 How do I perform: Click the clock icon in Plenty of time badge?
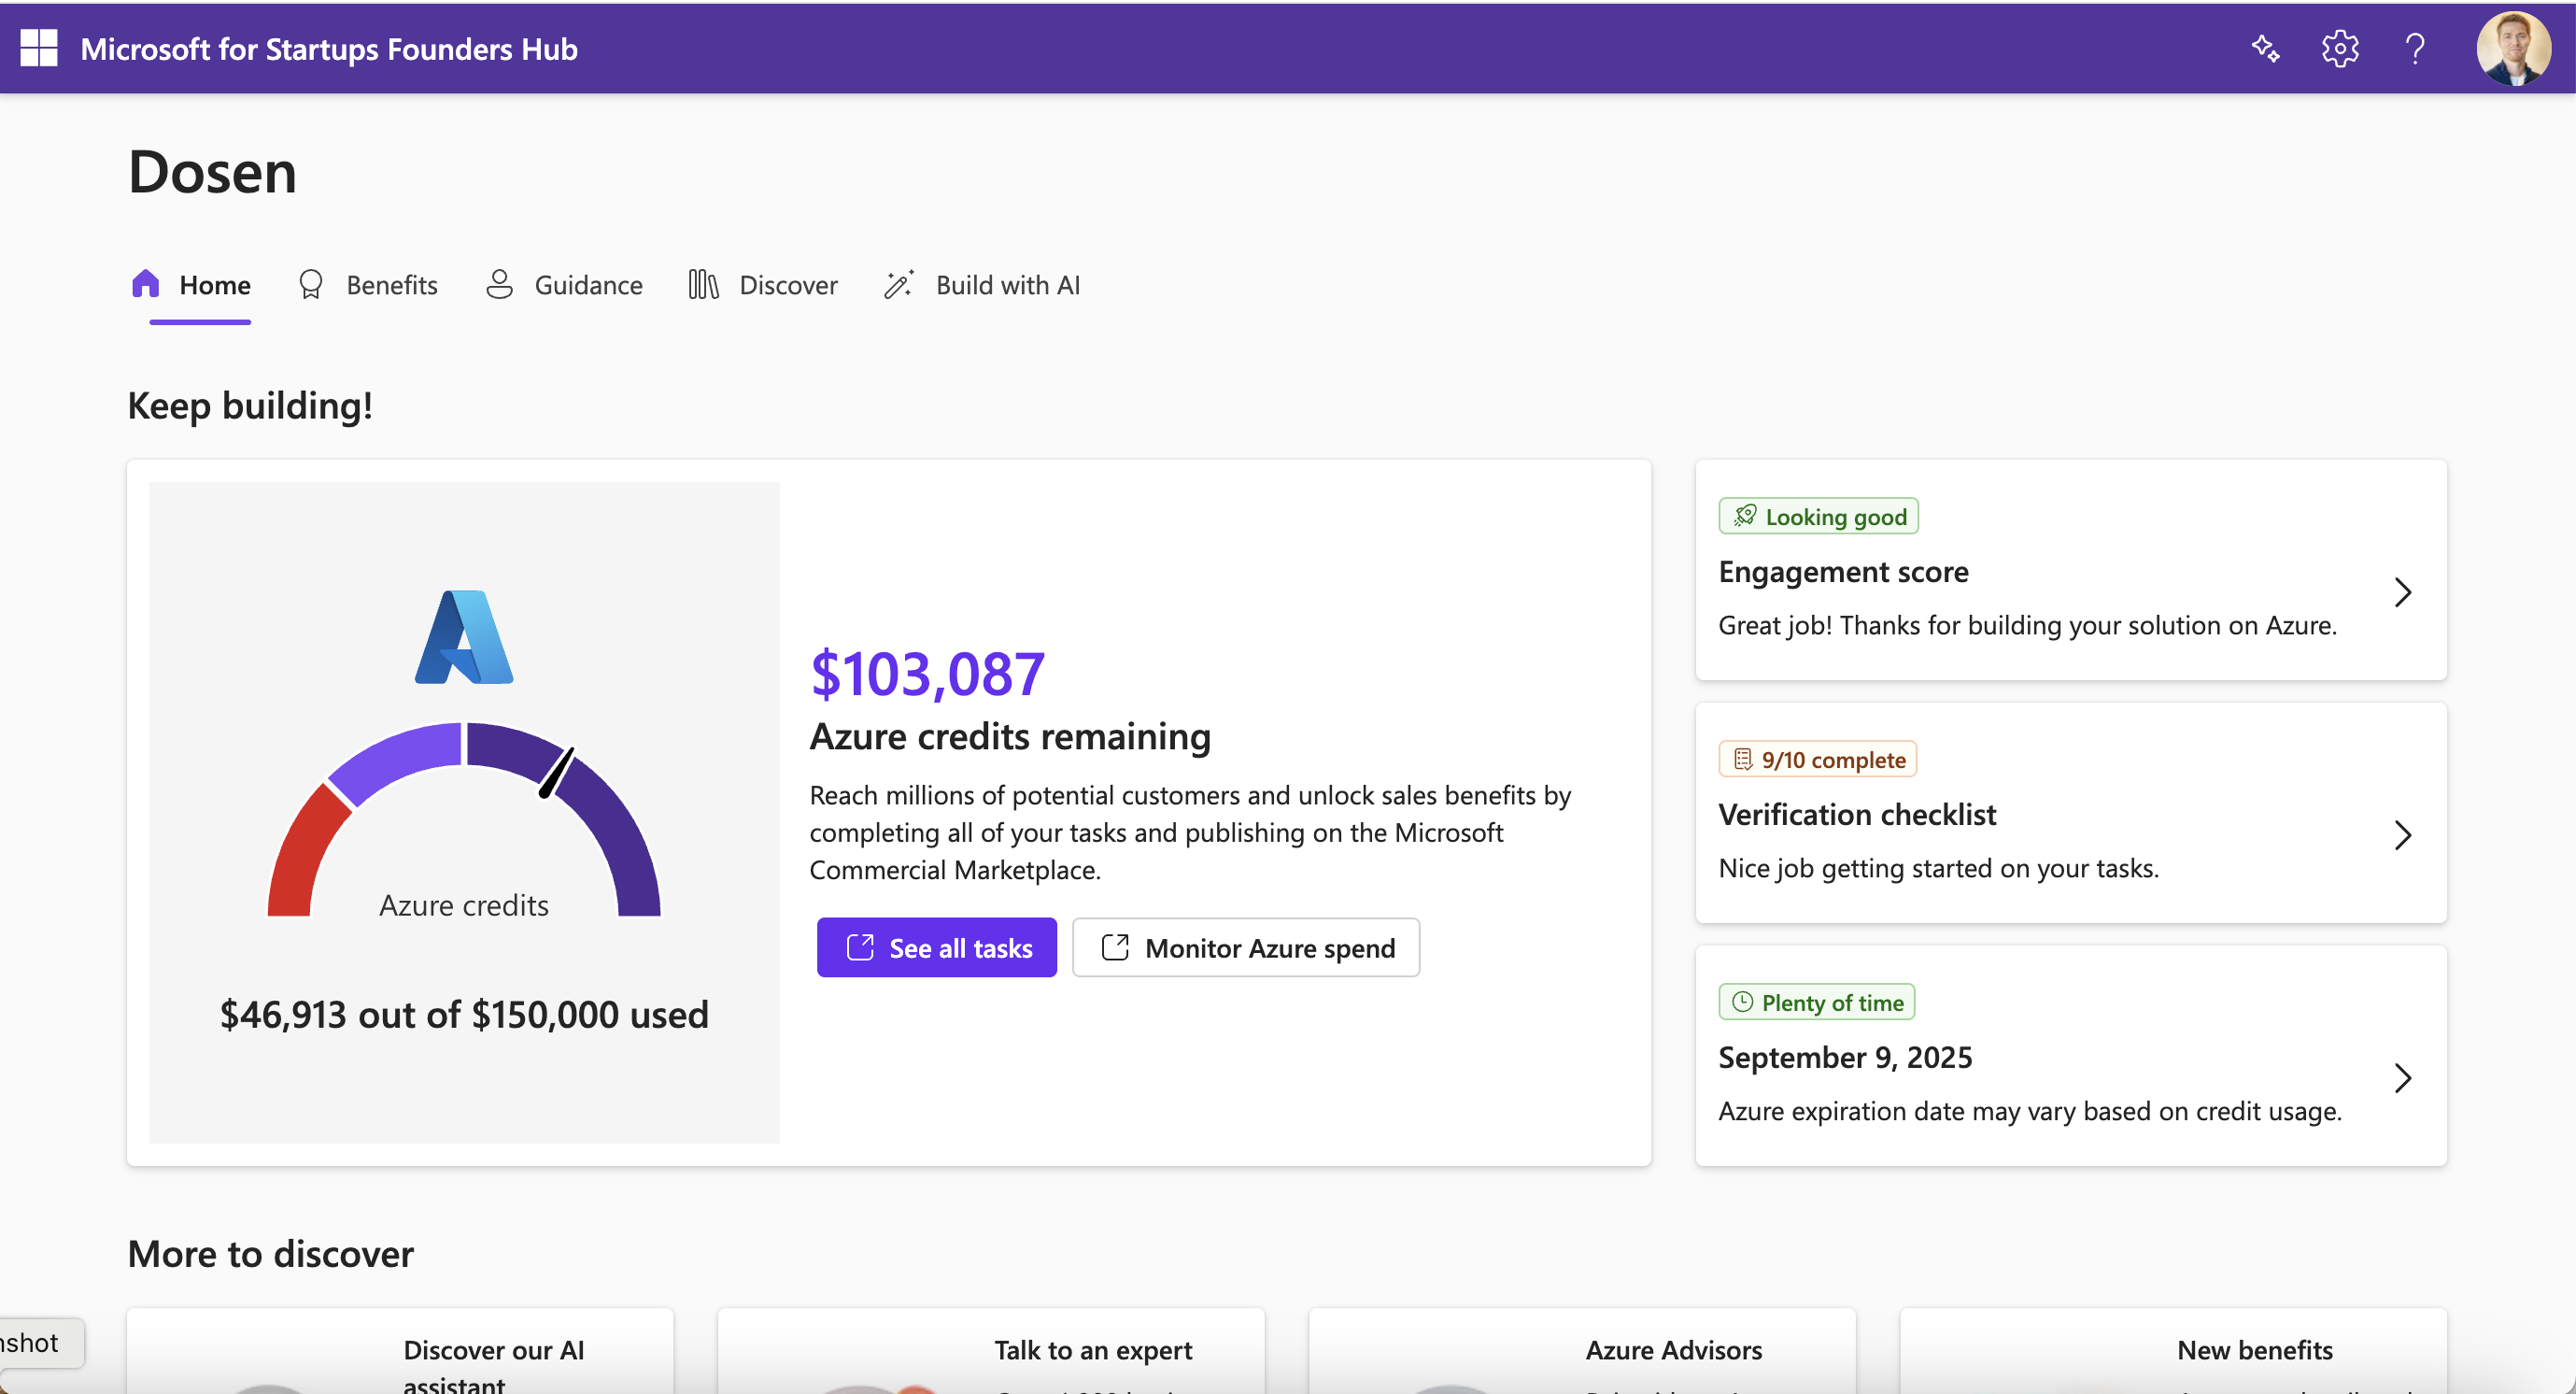(1742, 1002)
